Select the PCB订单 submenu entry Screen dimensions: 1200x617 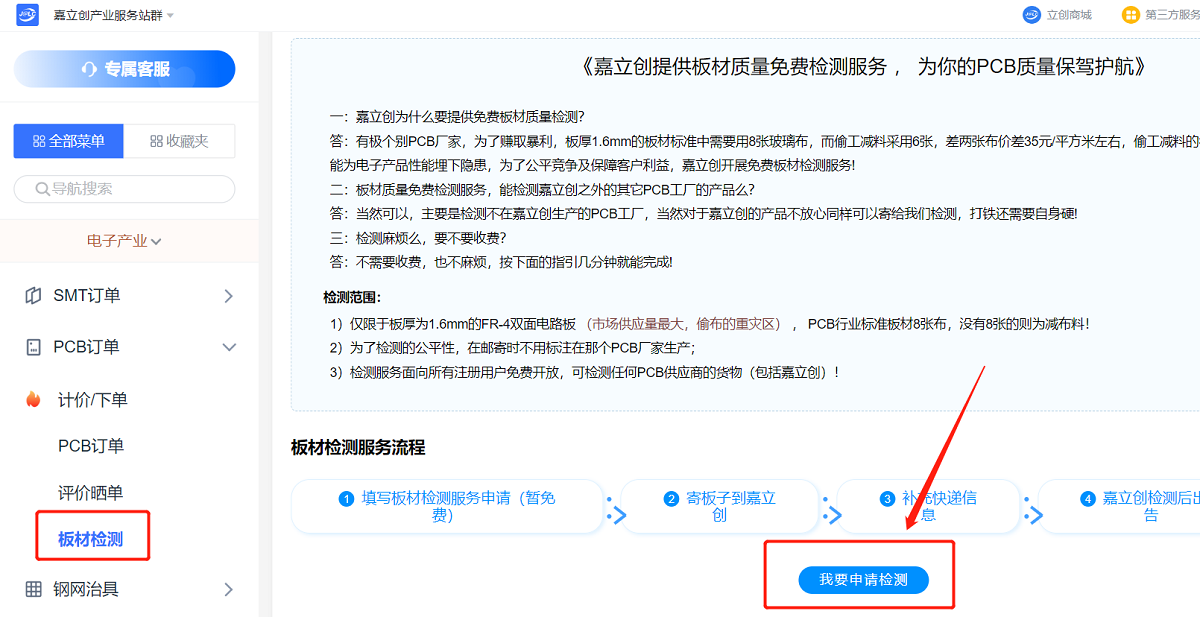[x=91, y=446]
